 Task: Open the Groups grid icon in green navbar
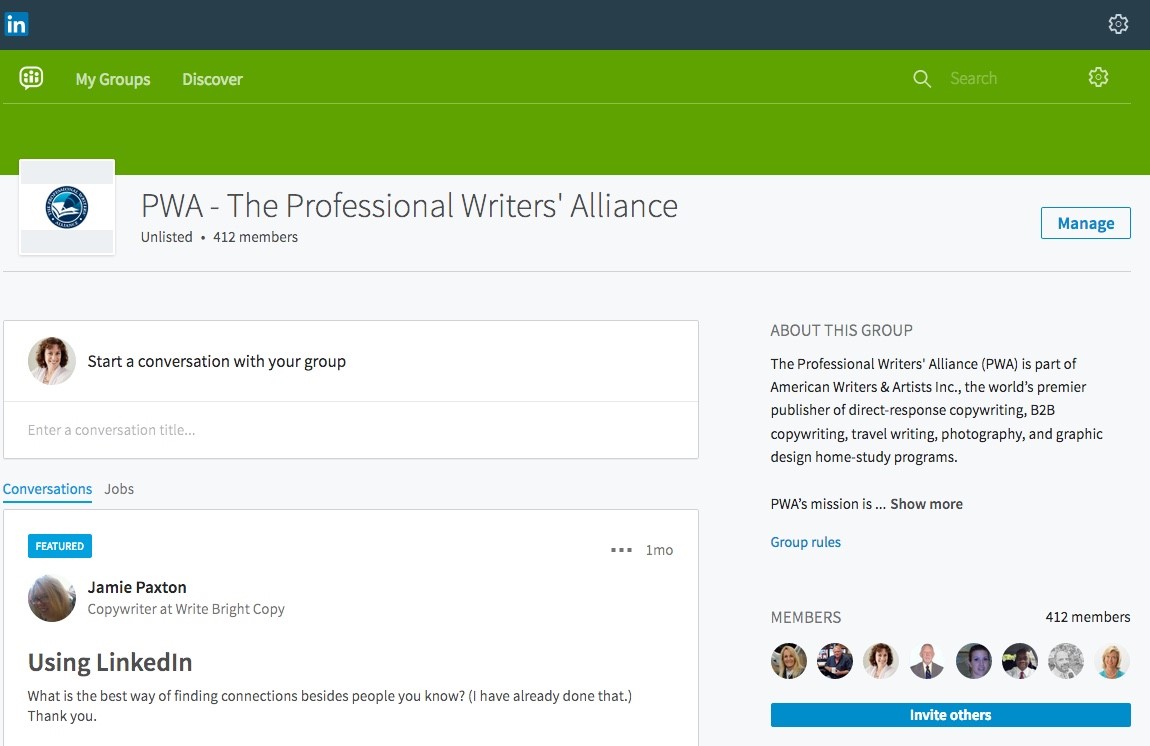coord(29,77)
